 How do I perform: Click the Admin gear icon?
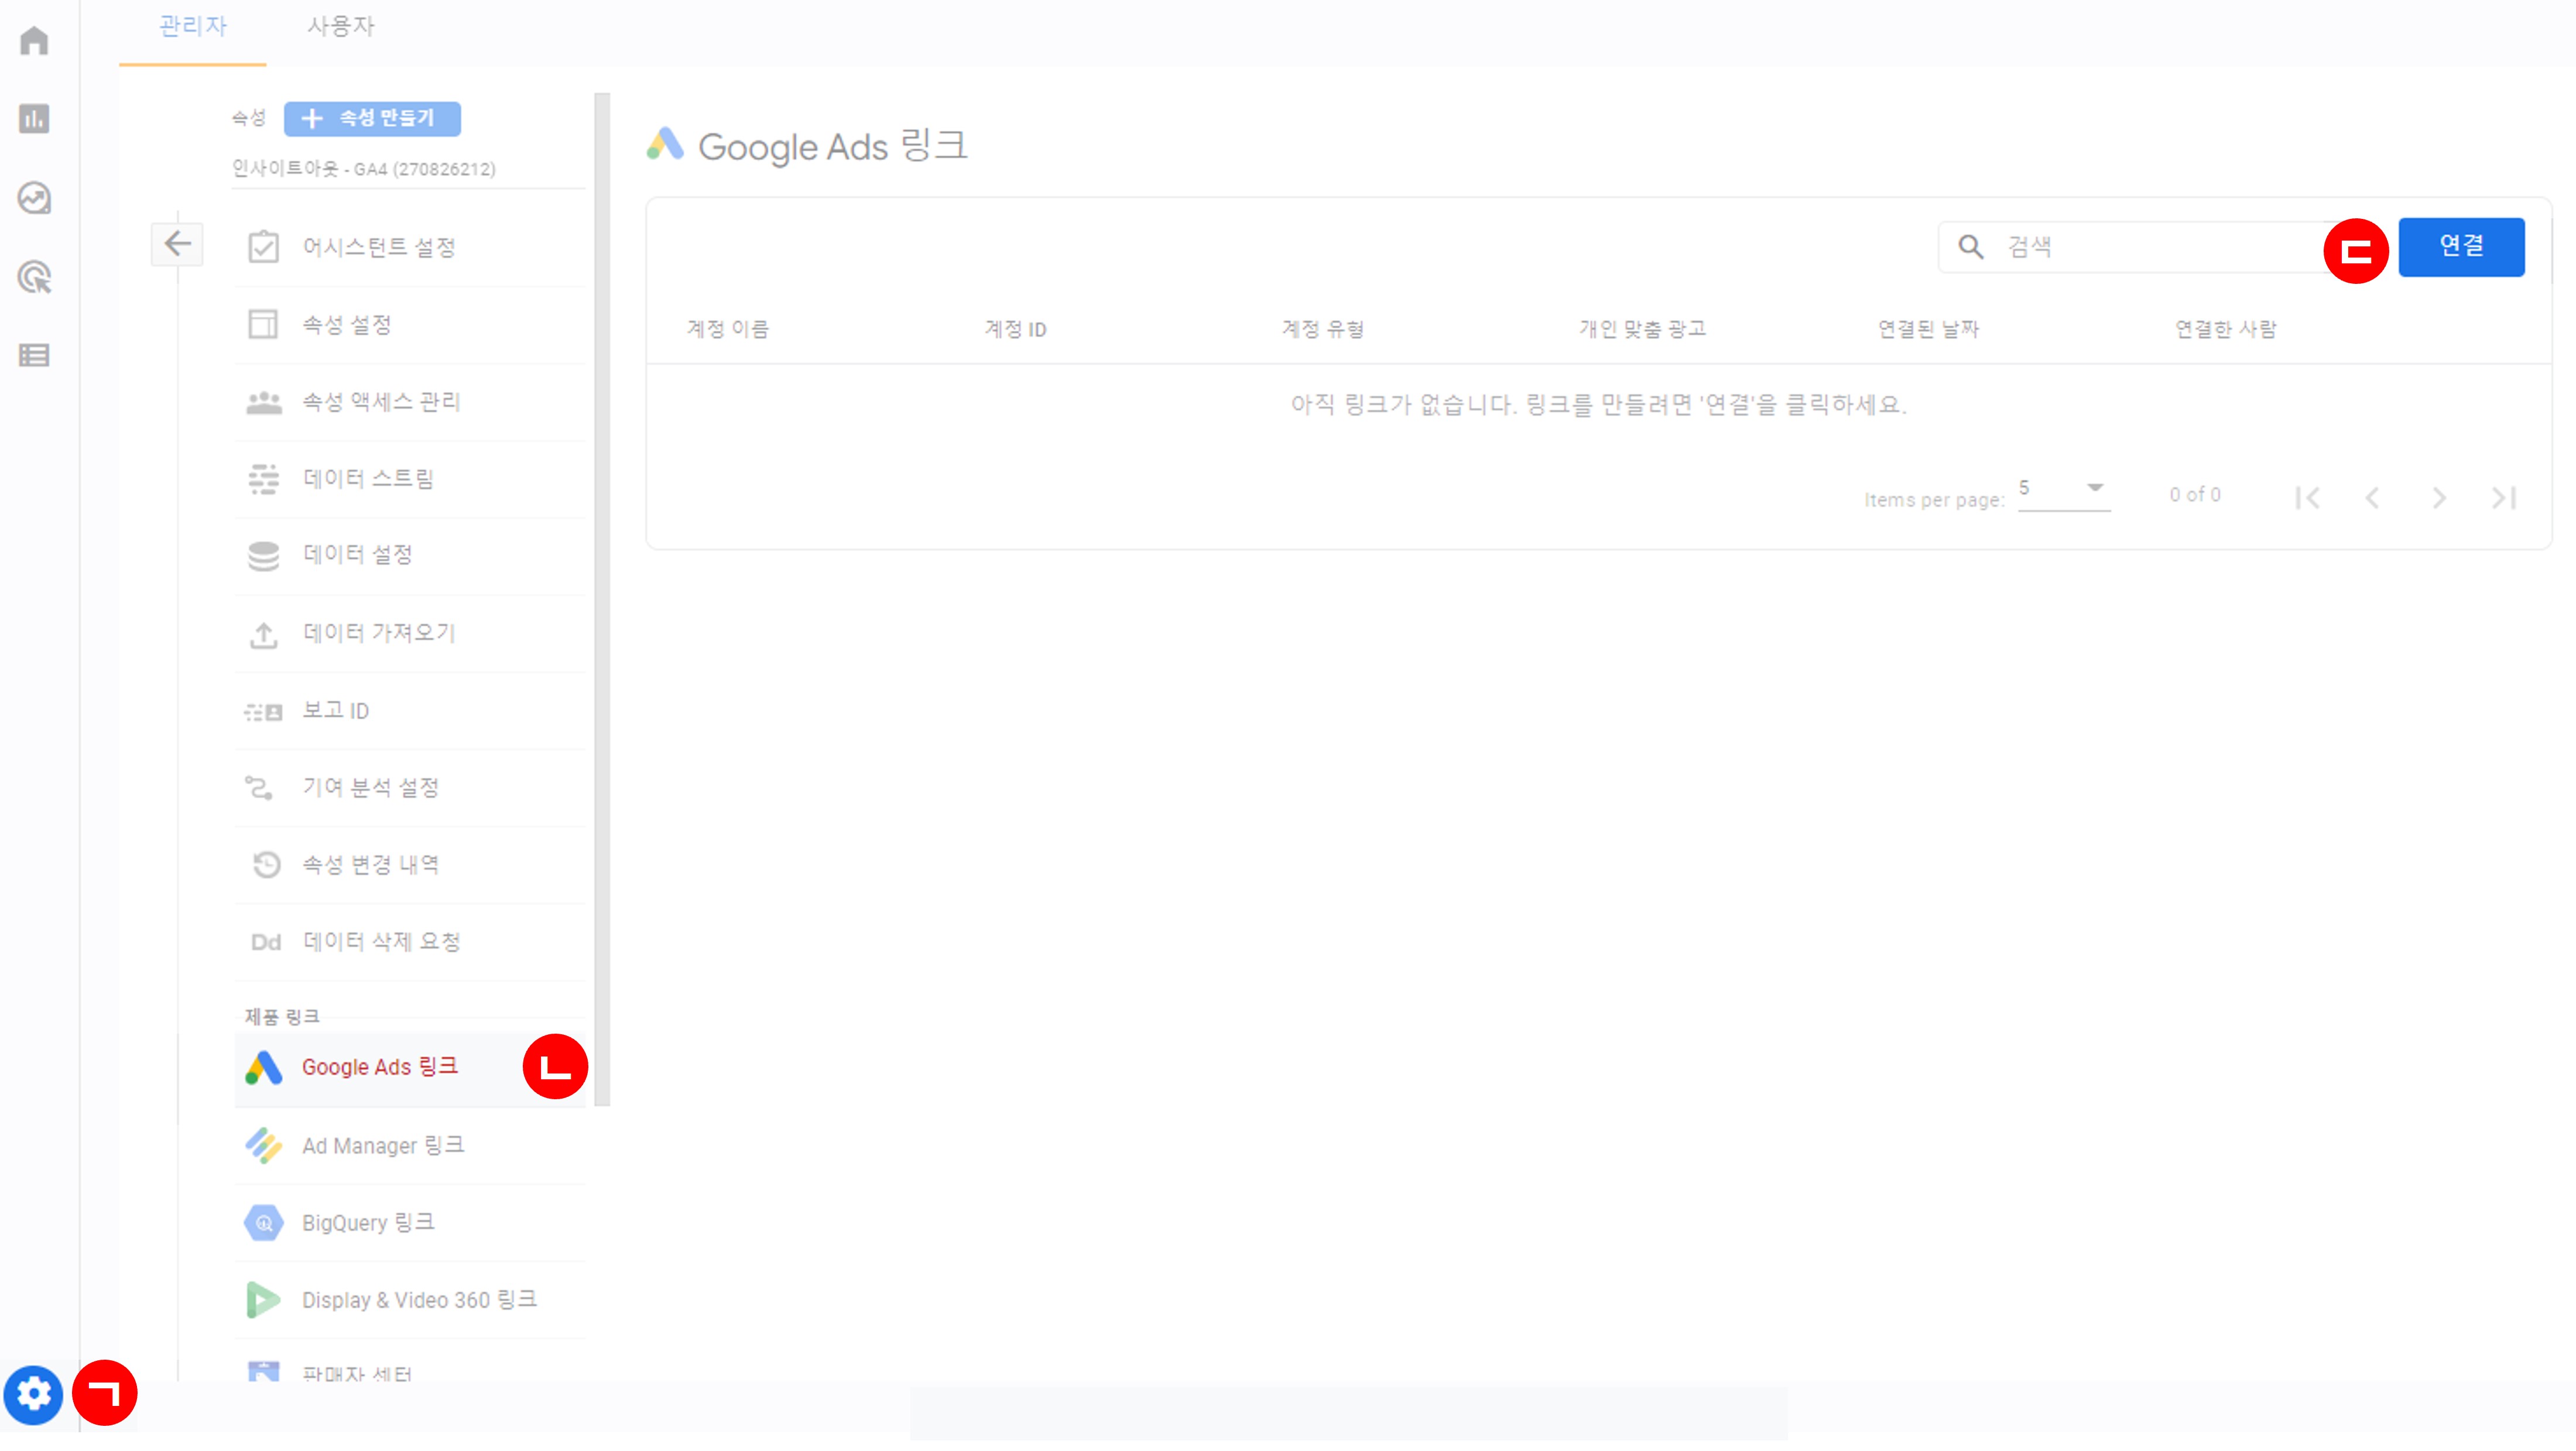coord(34,1394)
